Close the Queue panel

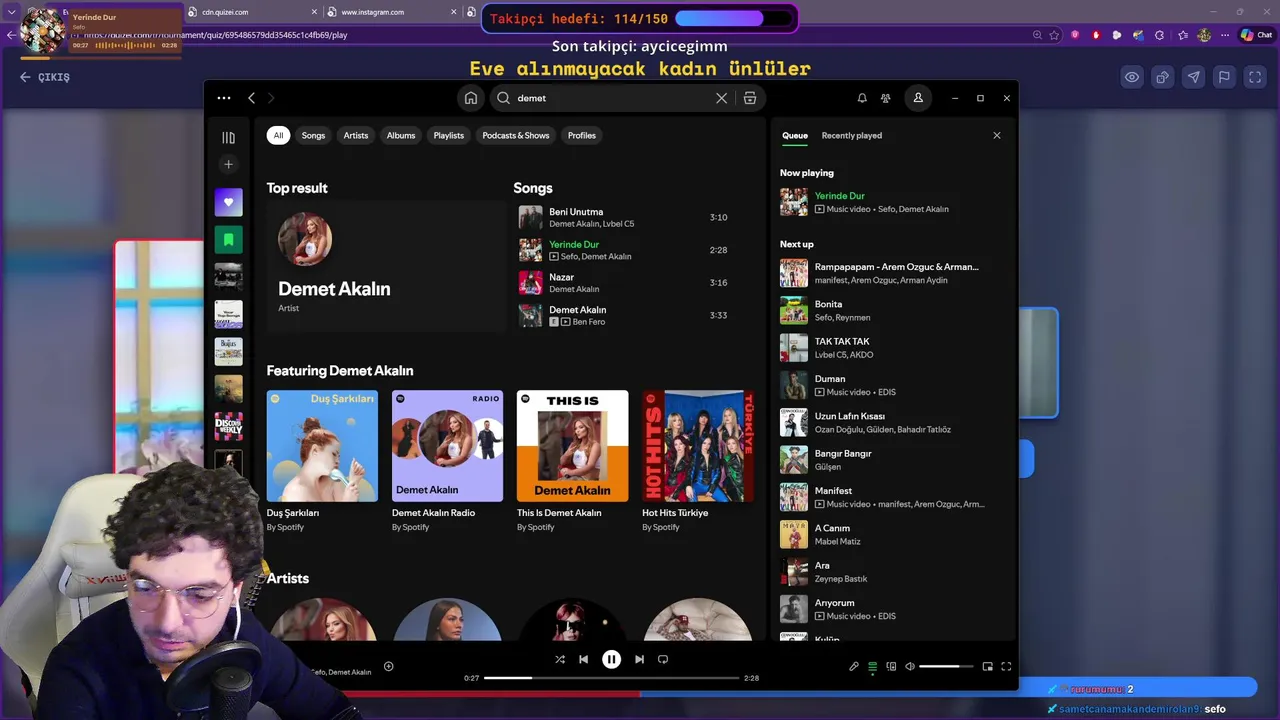point(996,135)
